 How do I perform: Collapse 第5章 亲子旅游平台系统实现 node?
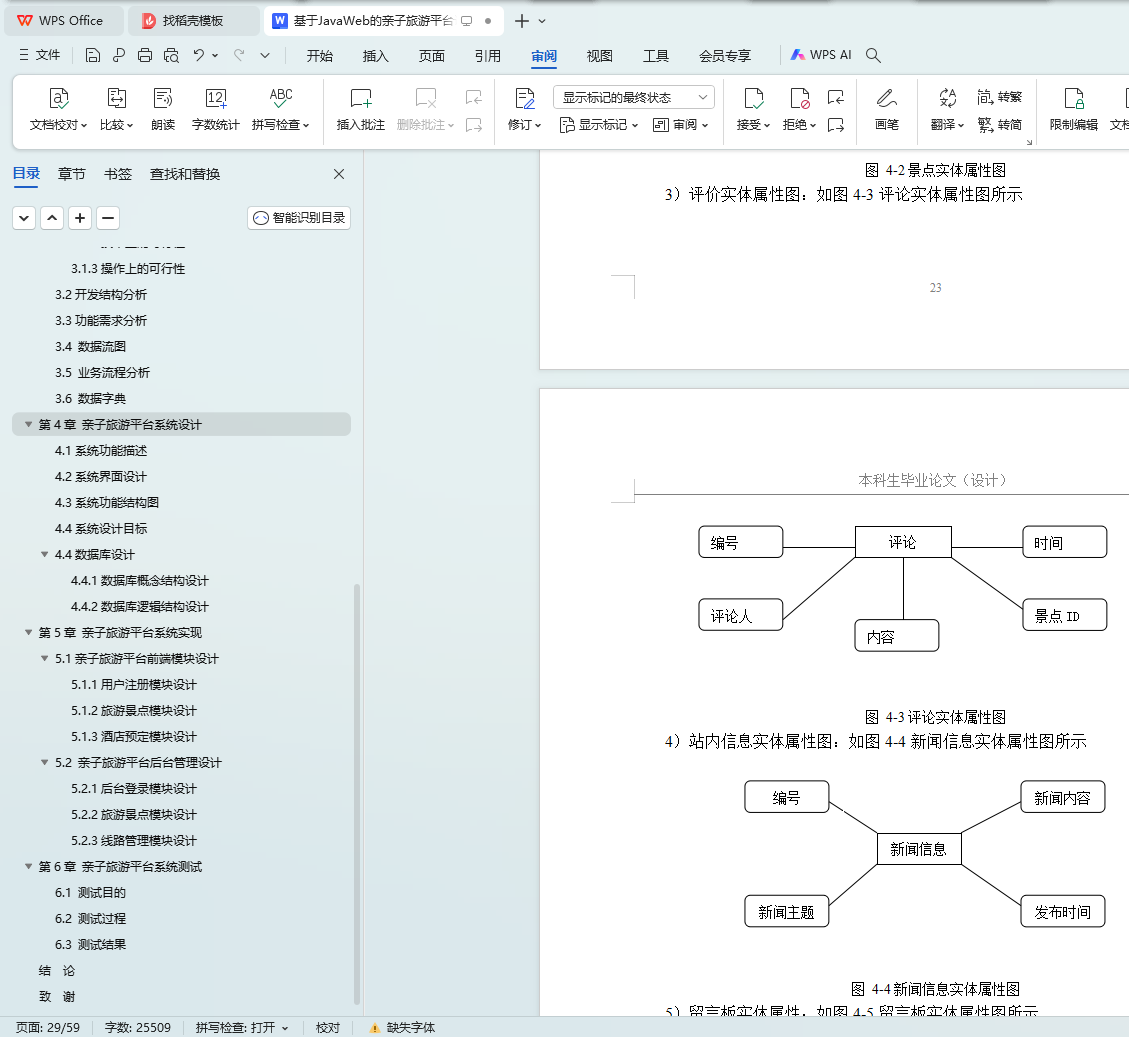(29, 632)
